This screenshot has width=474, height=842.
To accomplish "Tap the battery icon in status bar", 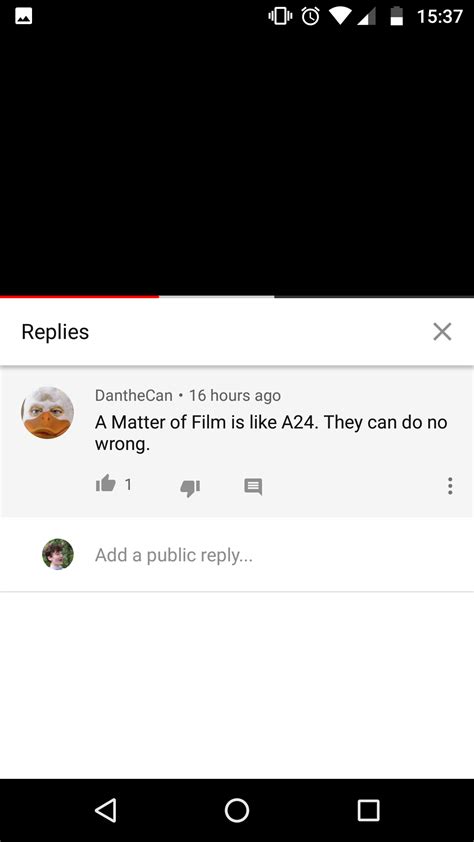I will (x=396, y=17).
